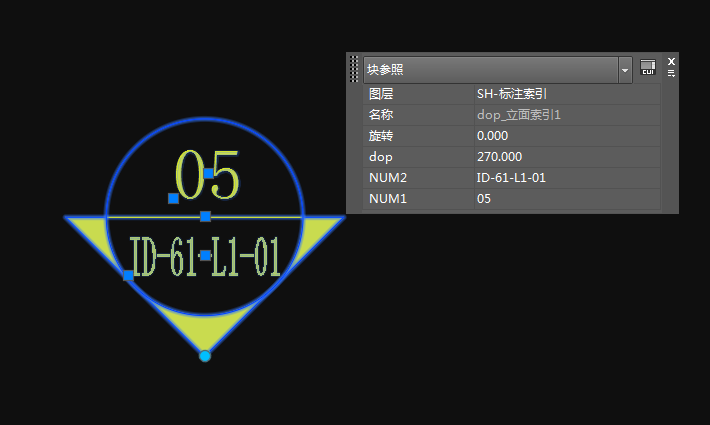This screenshot has height=425, width=710.
Task: Edit the 旋转 value 0.000
Action: pos(566,136)
